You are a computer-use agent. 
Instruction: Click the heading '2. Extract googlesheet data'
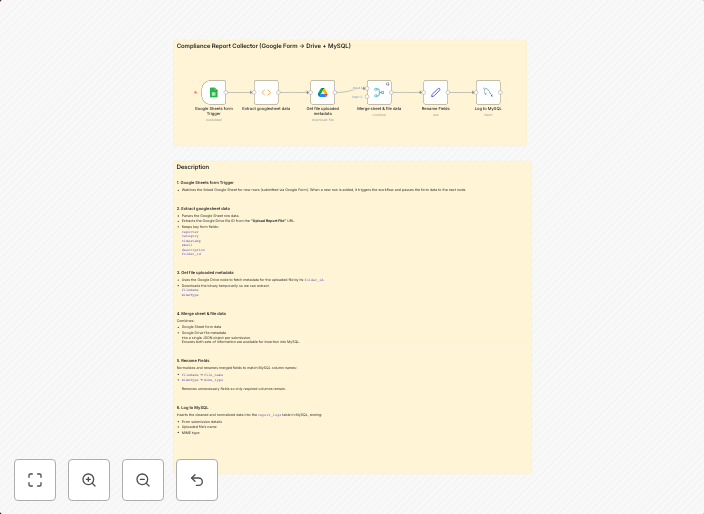click(x=203, y=209)
